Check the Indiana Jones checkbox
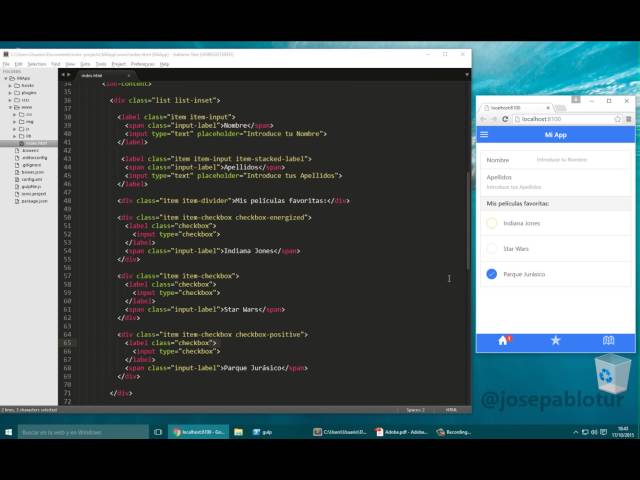The height and width of the screenshot is (480, 640). point(491,223)
